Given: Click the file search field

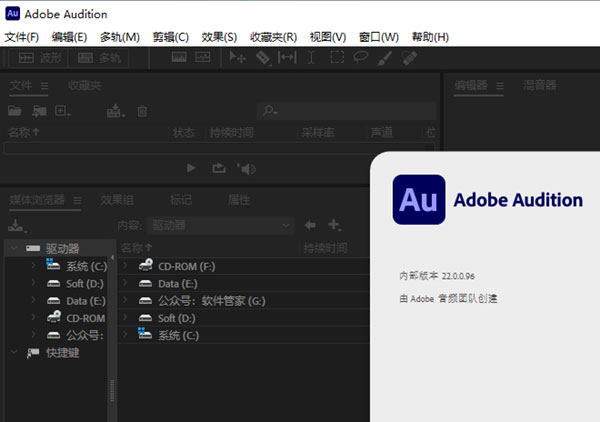Looking at the screenshot, I should click(346, 111).
